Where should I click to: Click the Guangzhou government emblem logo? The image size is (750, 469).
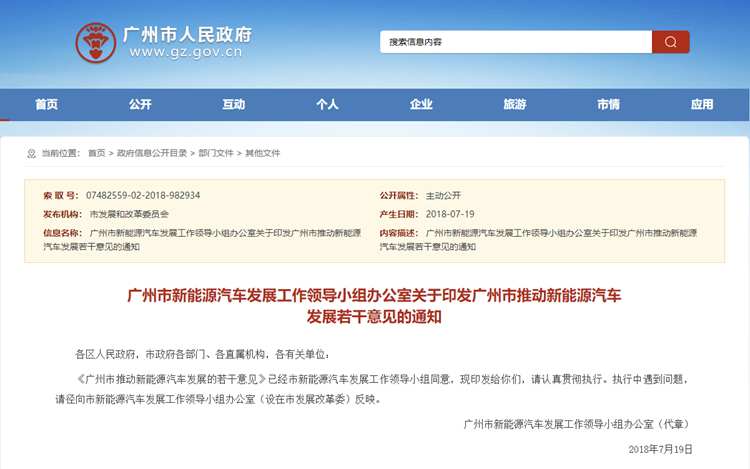click(95, 42)
